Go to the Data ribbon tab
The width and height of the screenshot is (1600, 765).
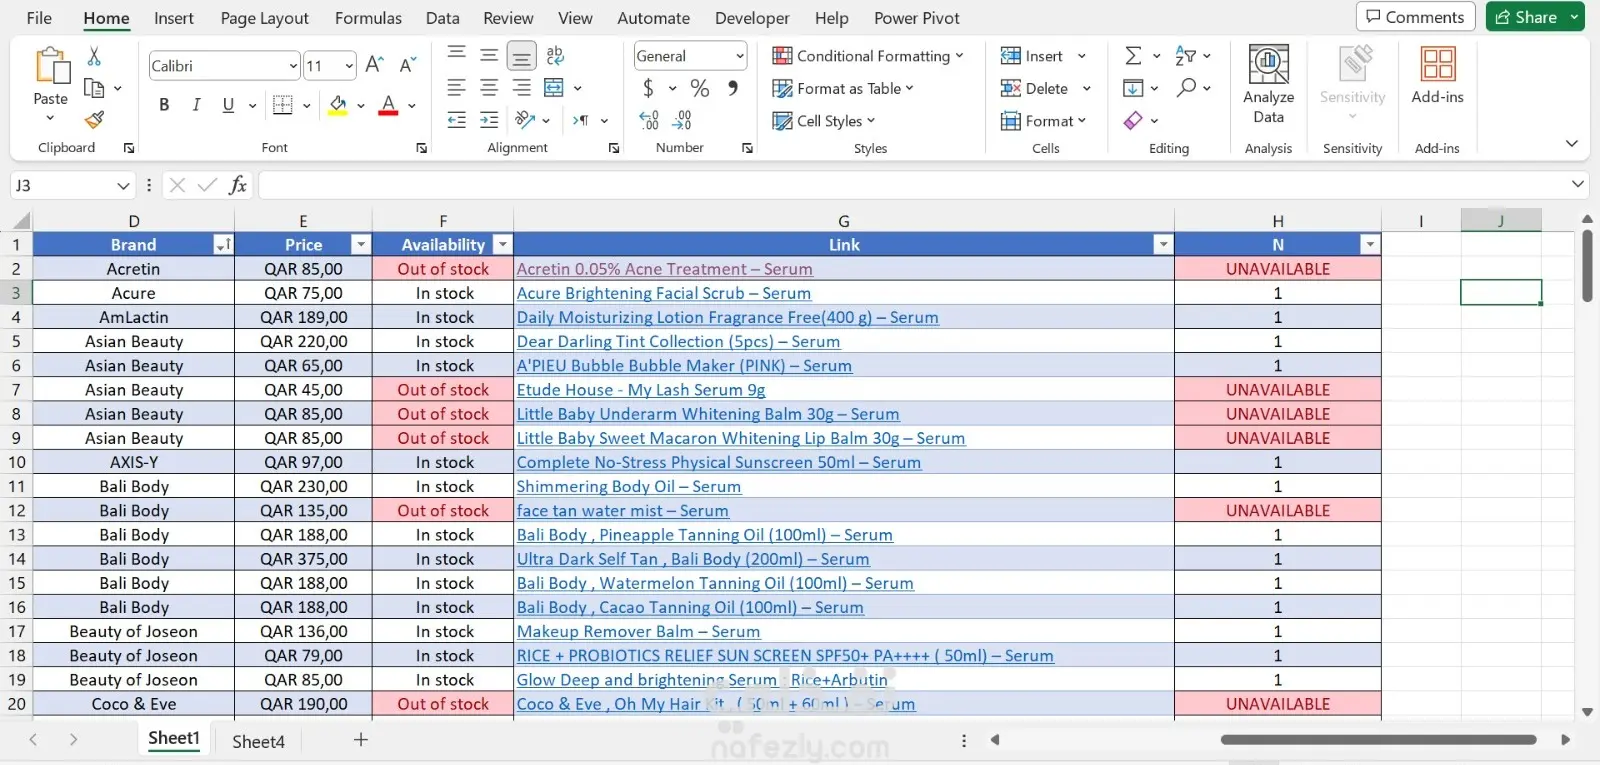[443, 18]
